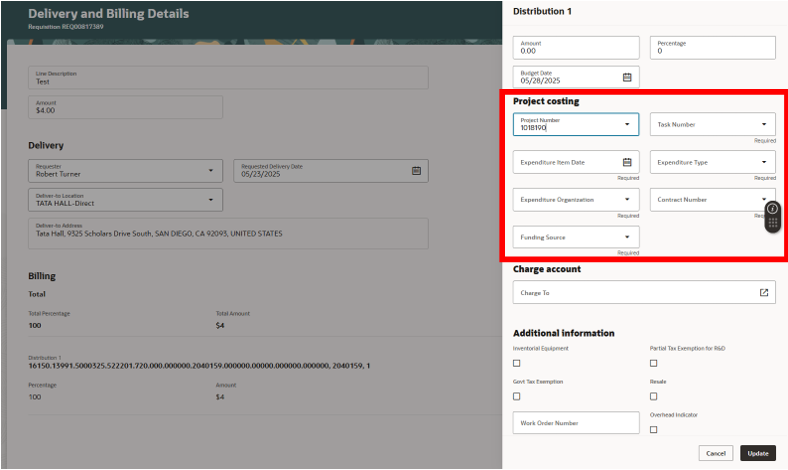
Task: Expand the Project Number dropdown
Action: [x=627, y=124]
